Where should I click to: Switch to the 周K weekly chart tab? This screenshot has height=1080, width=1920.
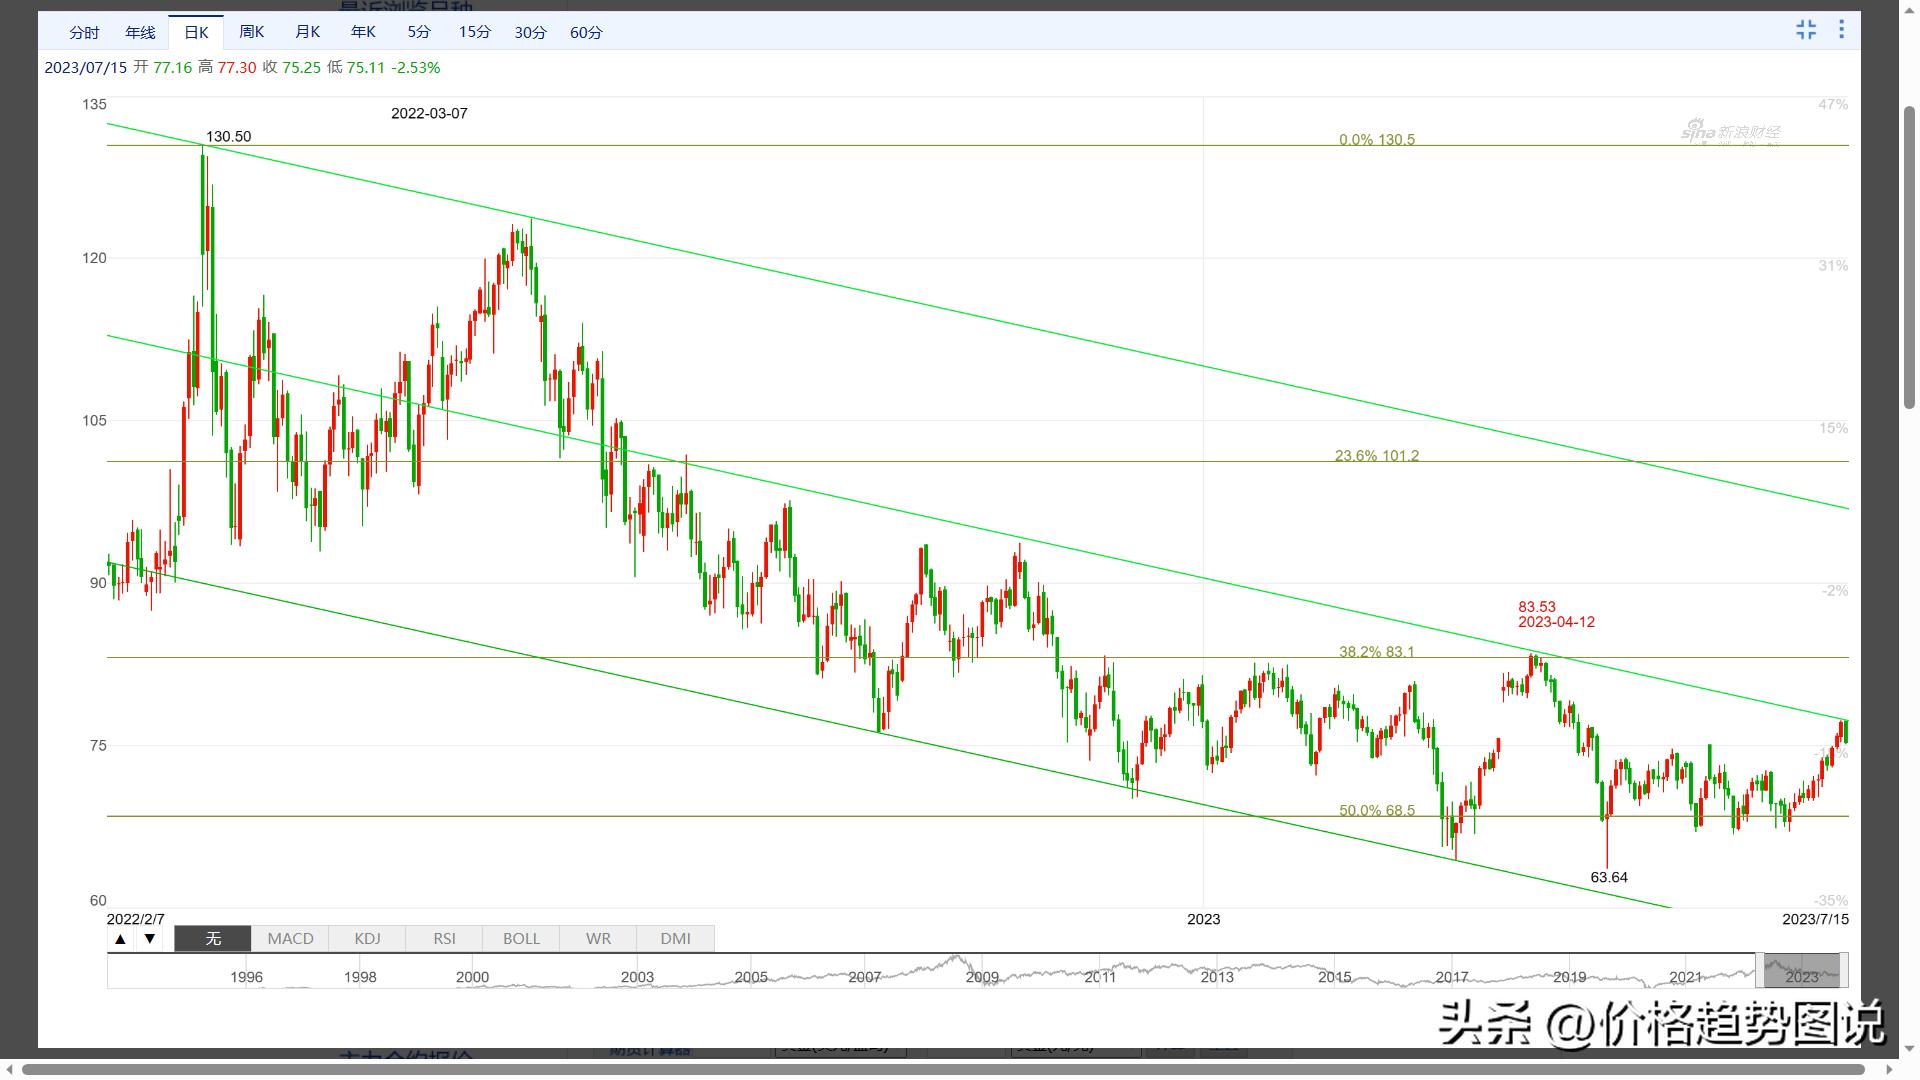point(252,32)
